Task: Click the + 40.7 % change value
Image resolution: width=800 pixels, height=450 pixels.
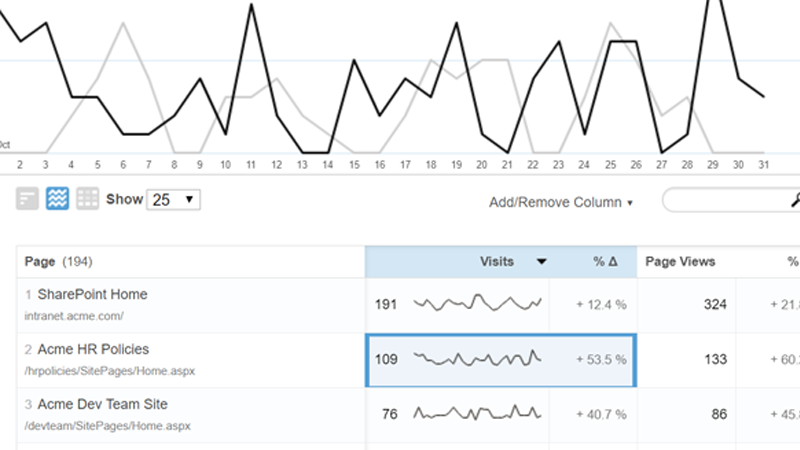Action: 601,414
